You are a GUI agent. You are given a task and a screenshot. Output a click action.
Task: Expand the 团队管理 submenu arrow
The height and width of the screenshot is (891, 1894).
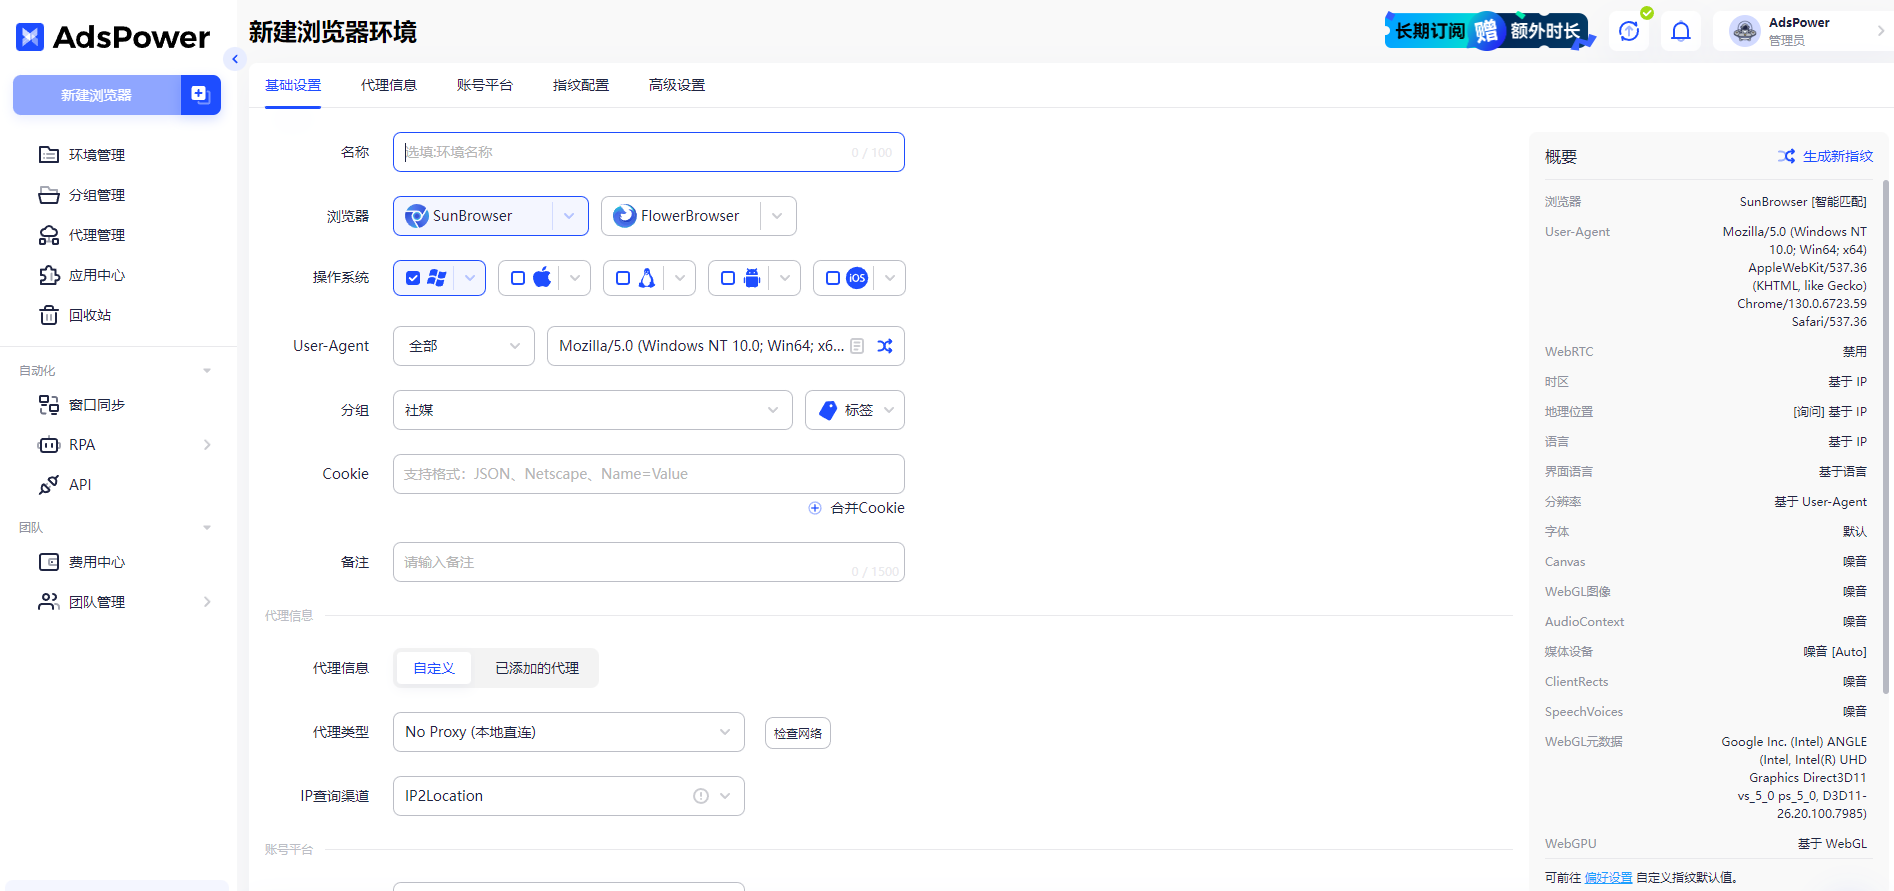click(207, 602)
